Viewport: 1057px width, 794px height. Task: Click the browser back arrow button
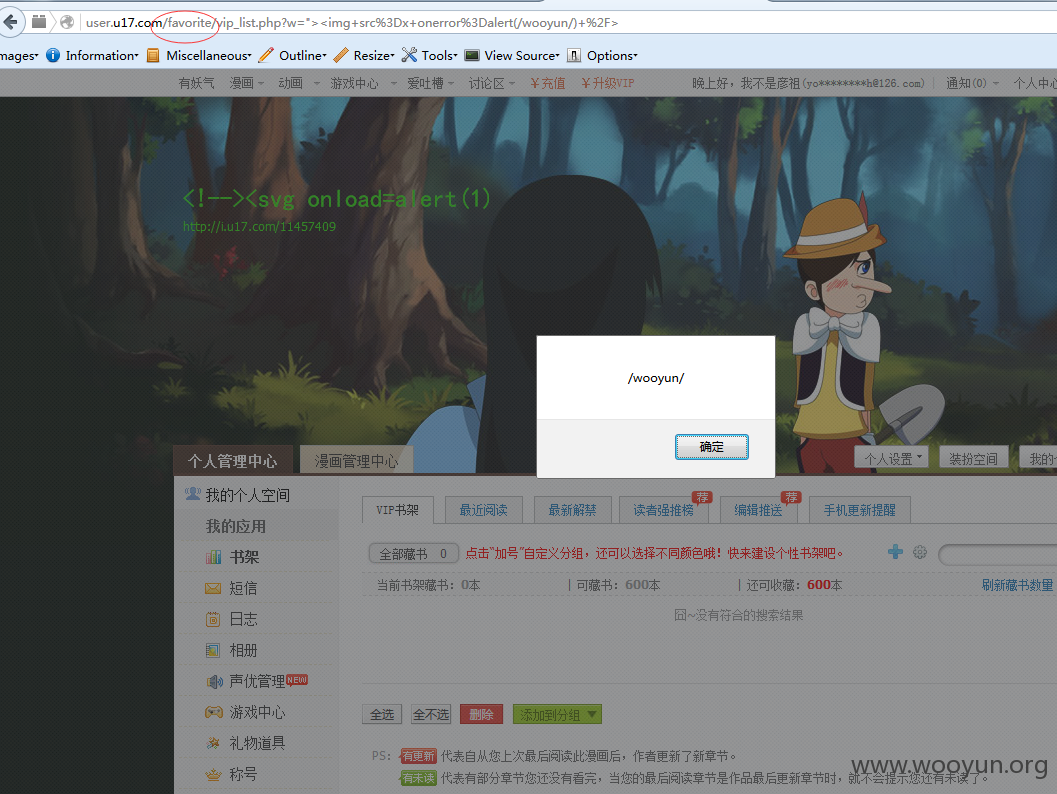pos(11,22)
